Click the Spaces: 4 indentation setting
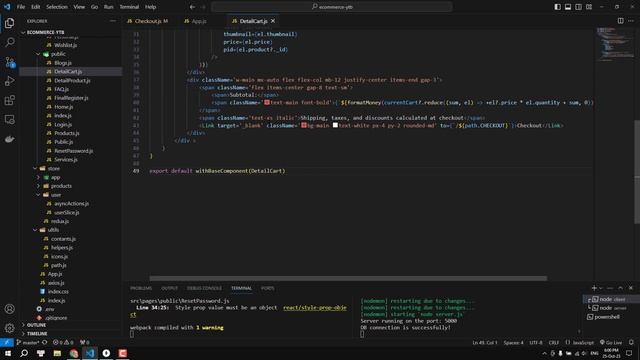The image size is (640, 360). (x=513, y=342)
